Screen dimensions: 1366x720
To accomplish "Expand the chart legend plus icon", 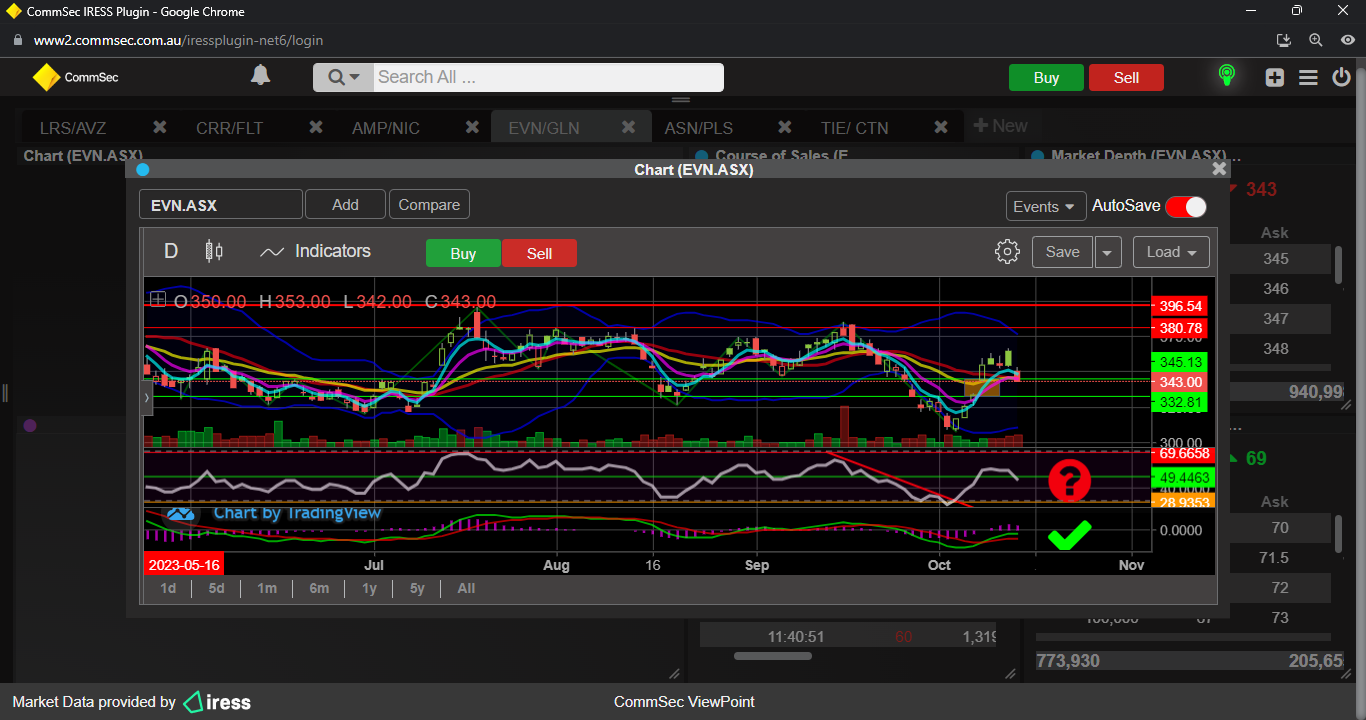I will pyautogui.click(x=158, y=299).
